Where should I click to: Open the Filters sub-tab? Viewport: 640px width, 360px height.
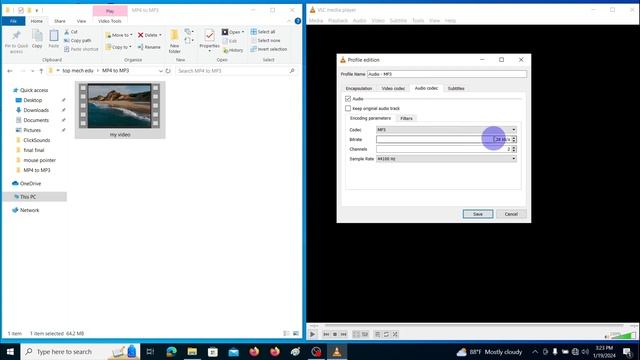click(406, 118)
